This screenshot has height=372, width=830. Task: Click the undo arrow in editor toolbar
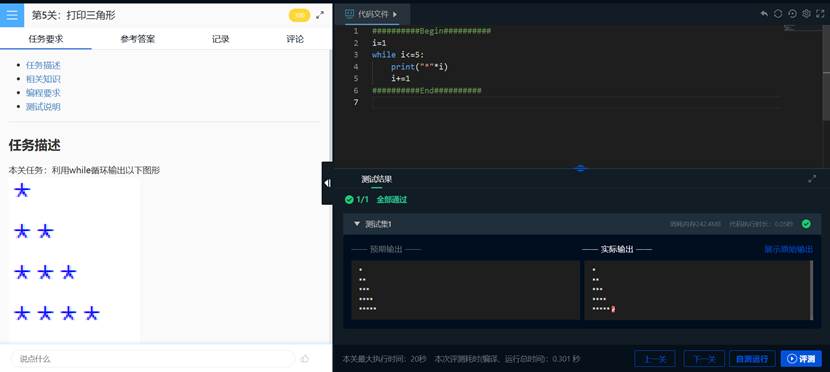764,14
